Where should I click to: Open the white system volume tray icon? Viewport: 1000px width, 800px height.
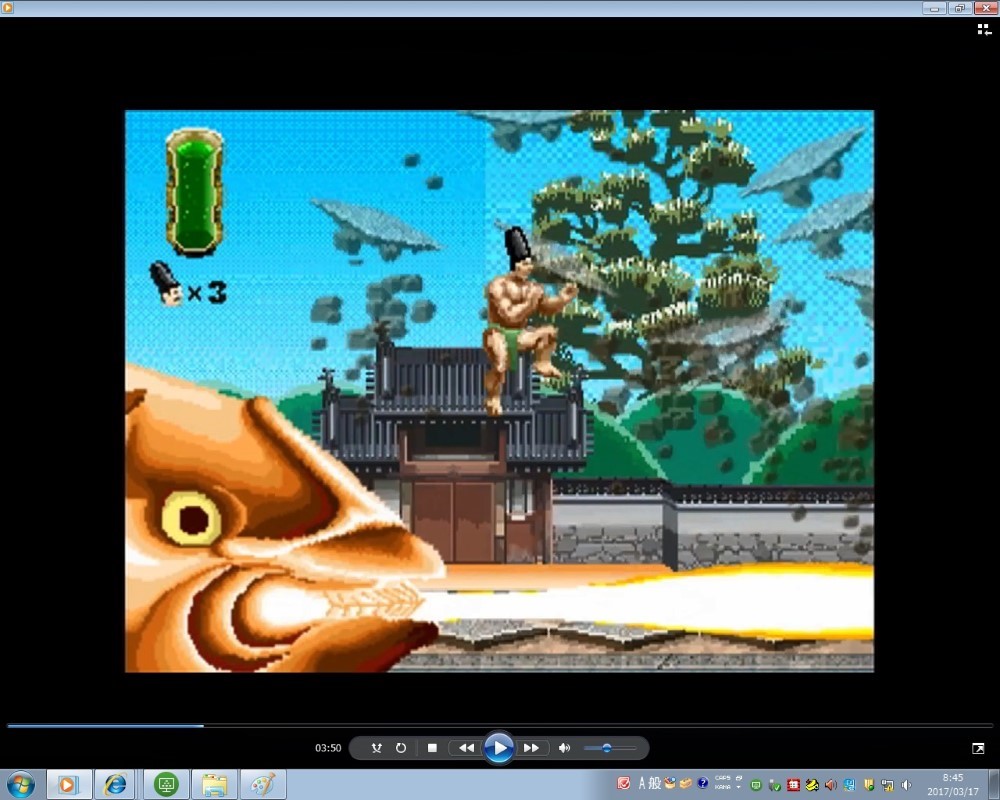906,785
